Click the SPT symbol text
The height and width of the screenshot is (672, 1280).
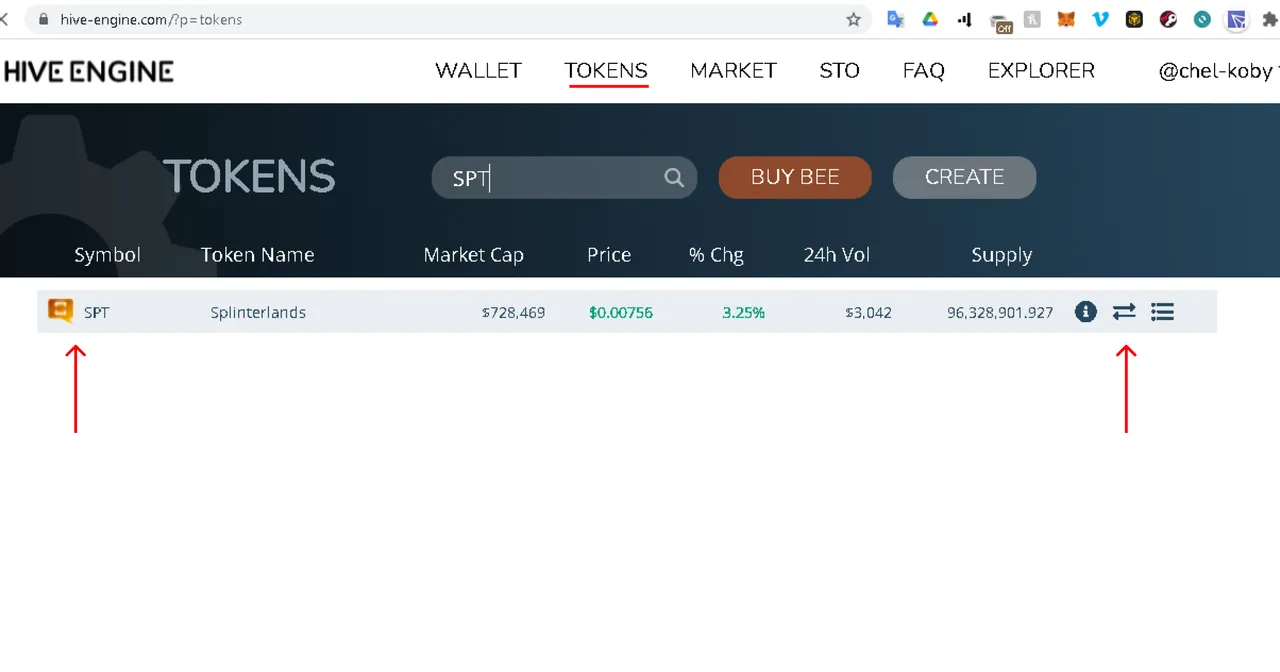coord(97,312)
